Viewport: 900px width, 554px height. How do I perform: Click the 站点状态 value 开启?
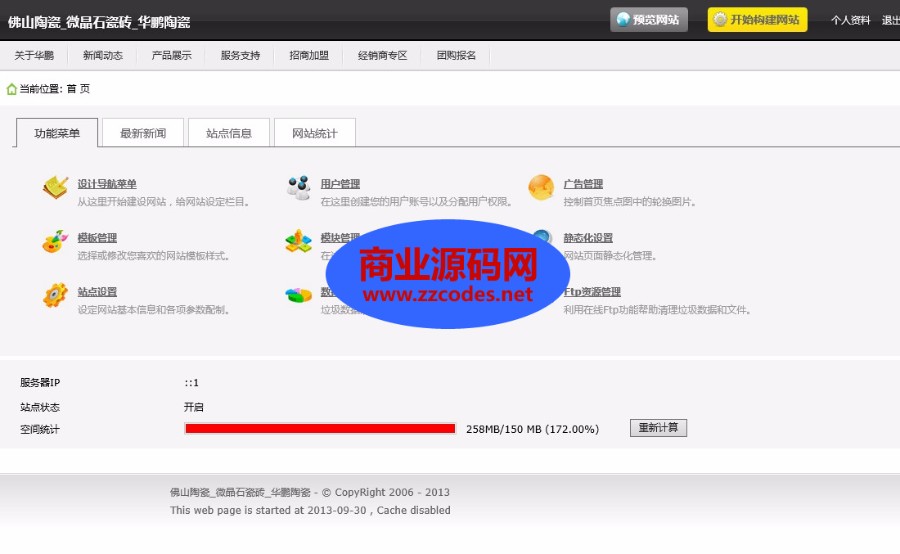point(193,407)
